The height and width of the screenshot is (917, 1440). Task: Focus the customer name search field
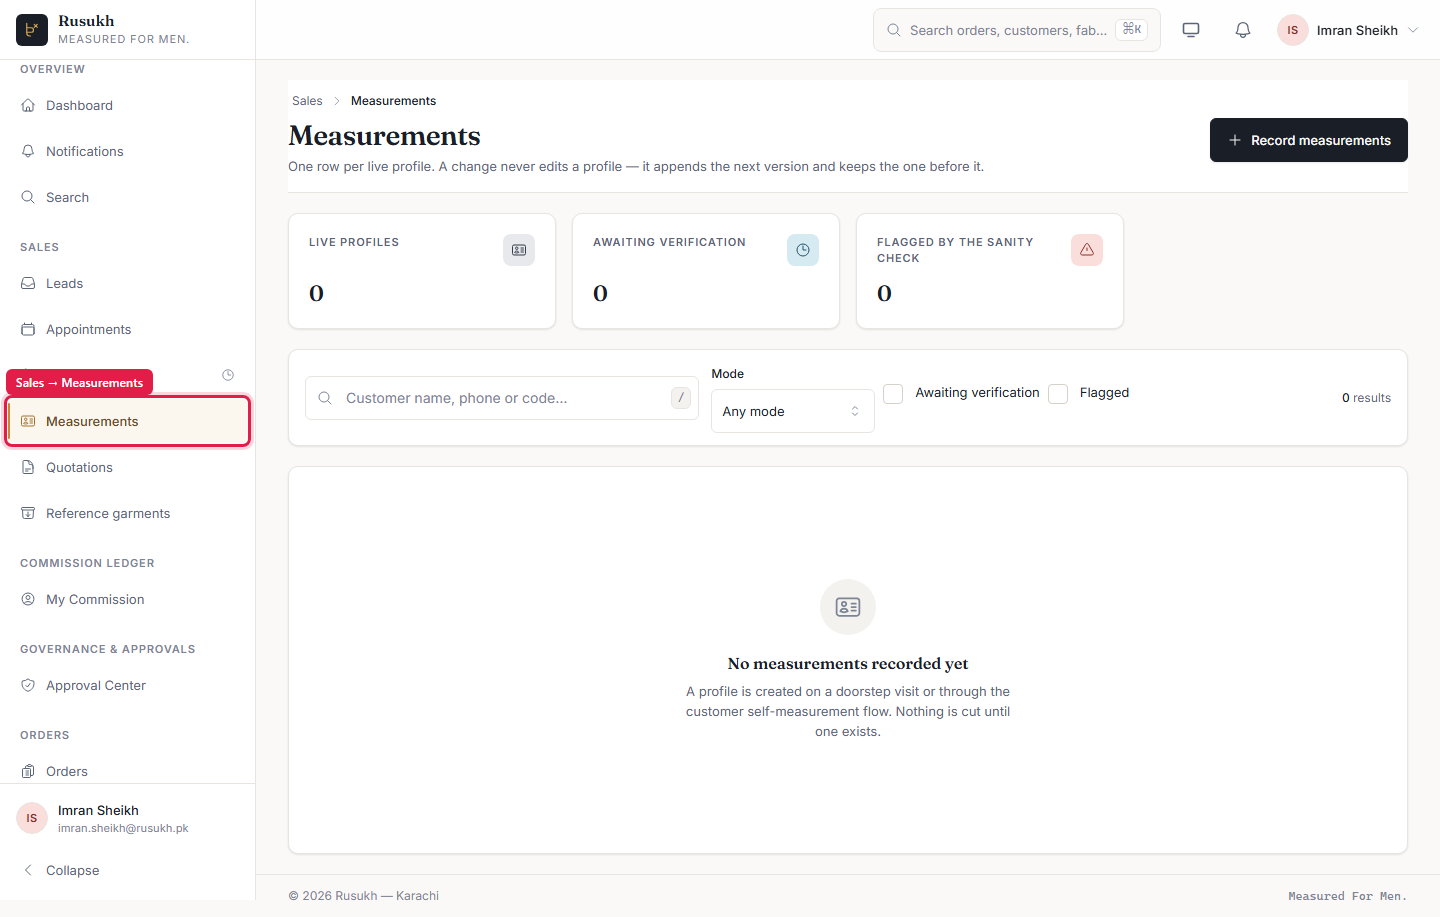tap(502, 398)
